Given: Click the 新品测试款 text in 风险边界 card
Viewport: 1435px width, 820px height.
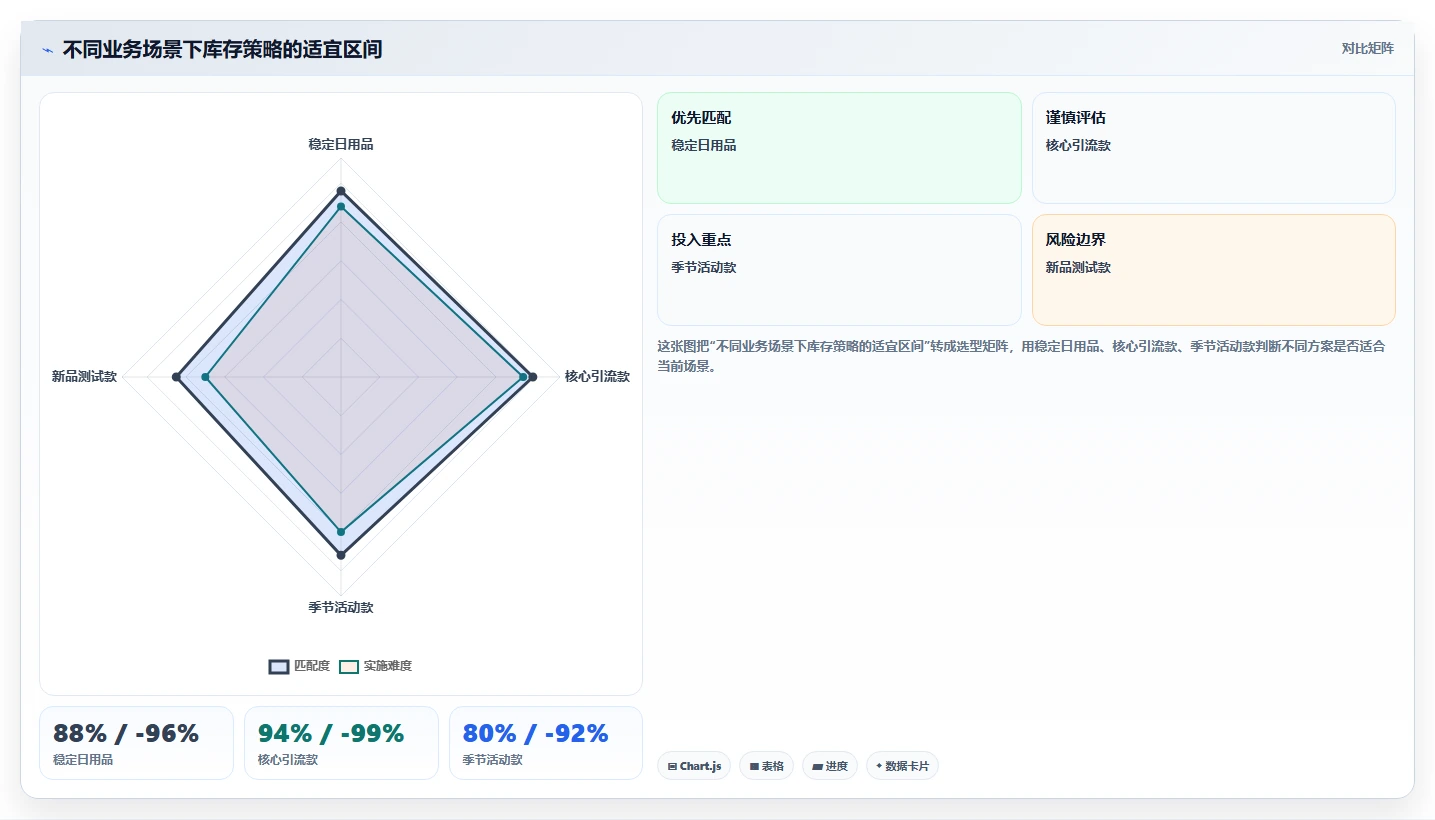Looking at the screenshot, I should [x=1079, y=267].
